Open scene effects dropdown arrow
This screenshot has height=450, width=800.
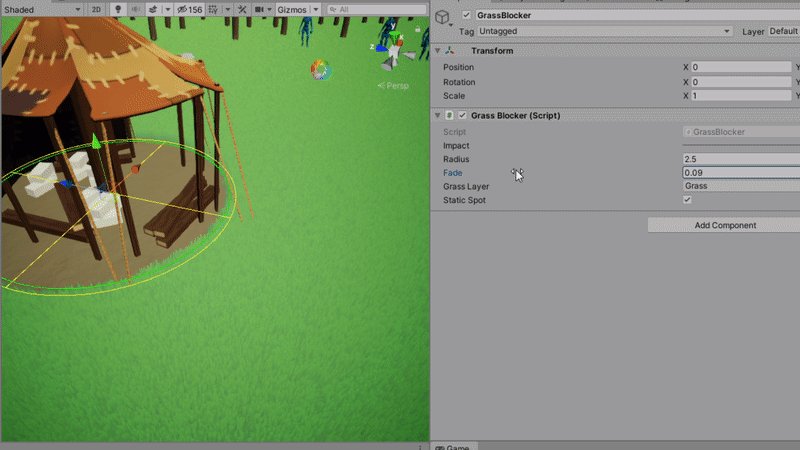(x=167, y=9)
